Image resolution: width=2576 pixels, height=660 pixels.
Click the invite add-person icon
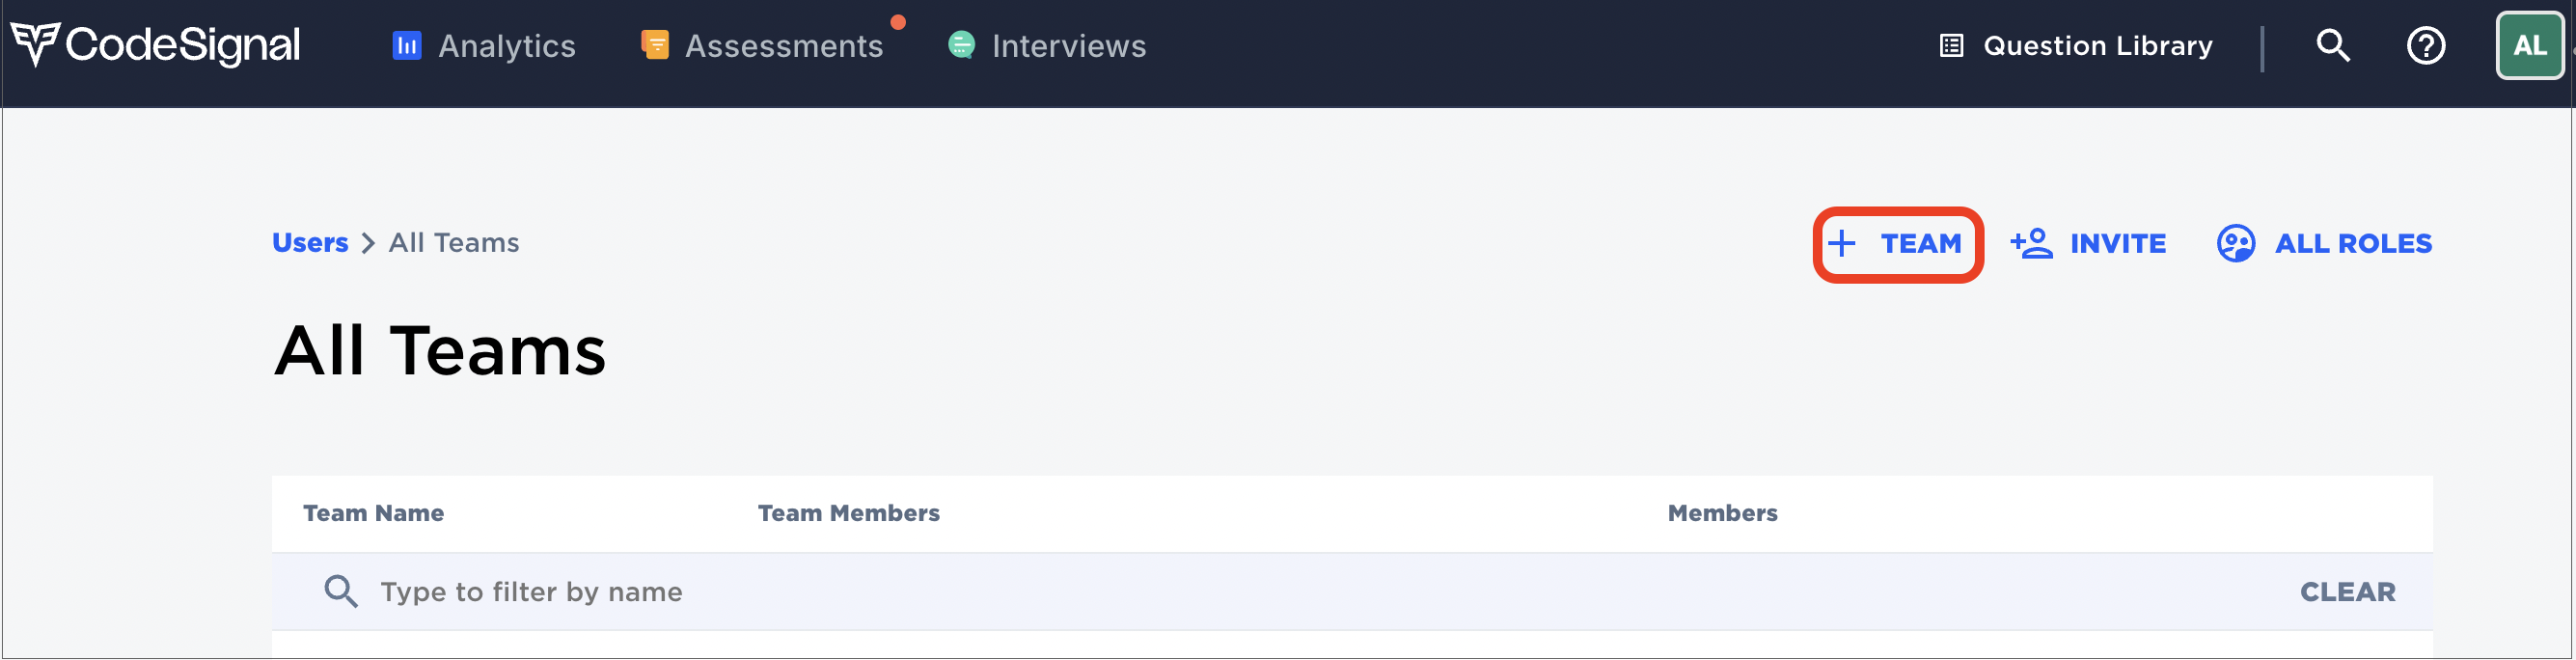click(x=2031, y=243)
